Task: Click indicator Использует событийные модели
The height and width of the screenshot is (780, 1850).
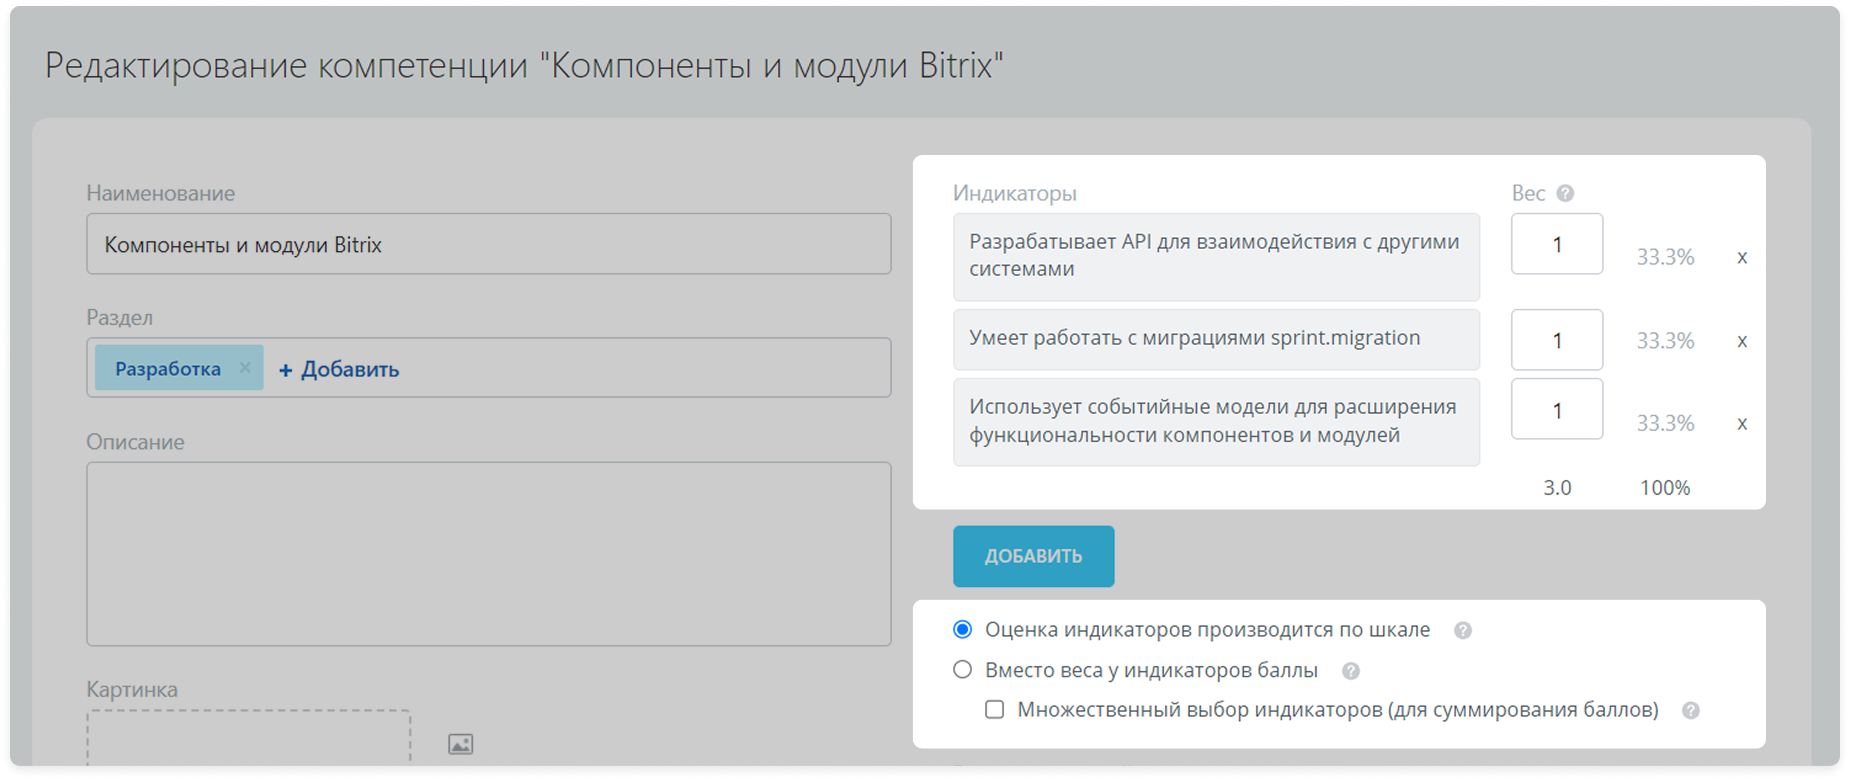Action: click(1216, 422)
